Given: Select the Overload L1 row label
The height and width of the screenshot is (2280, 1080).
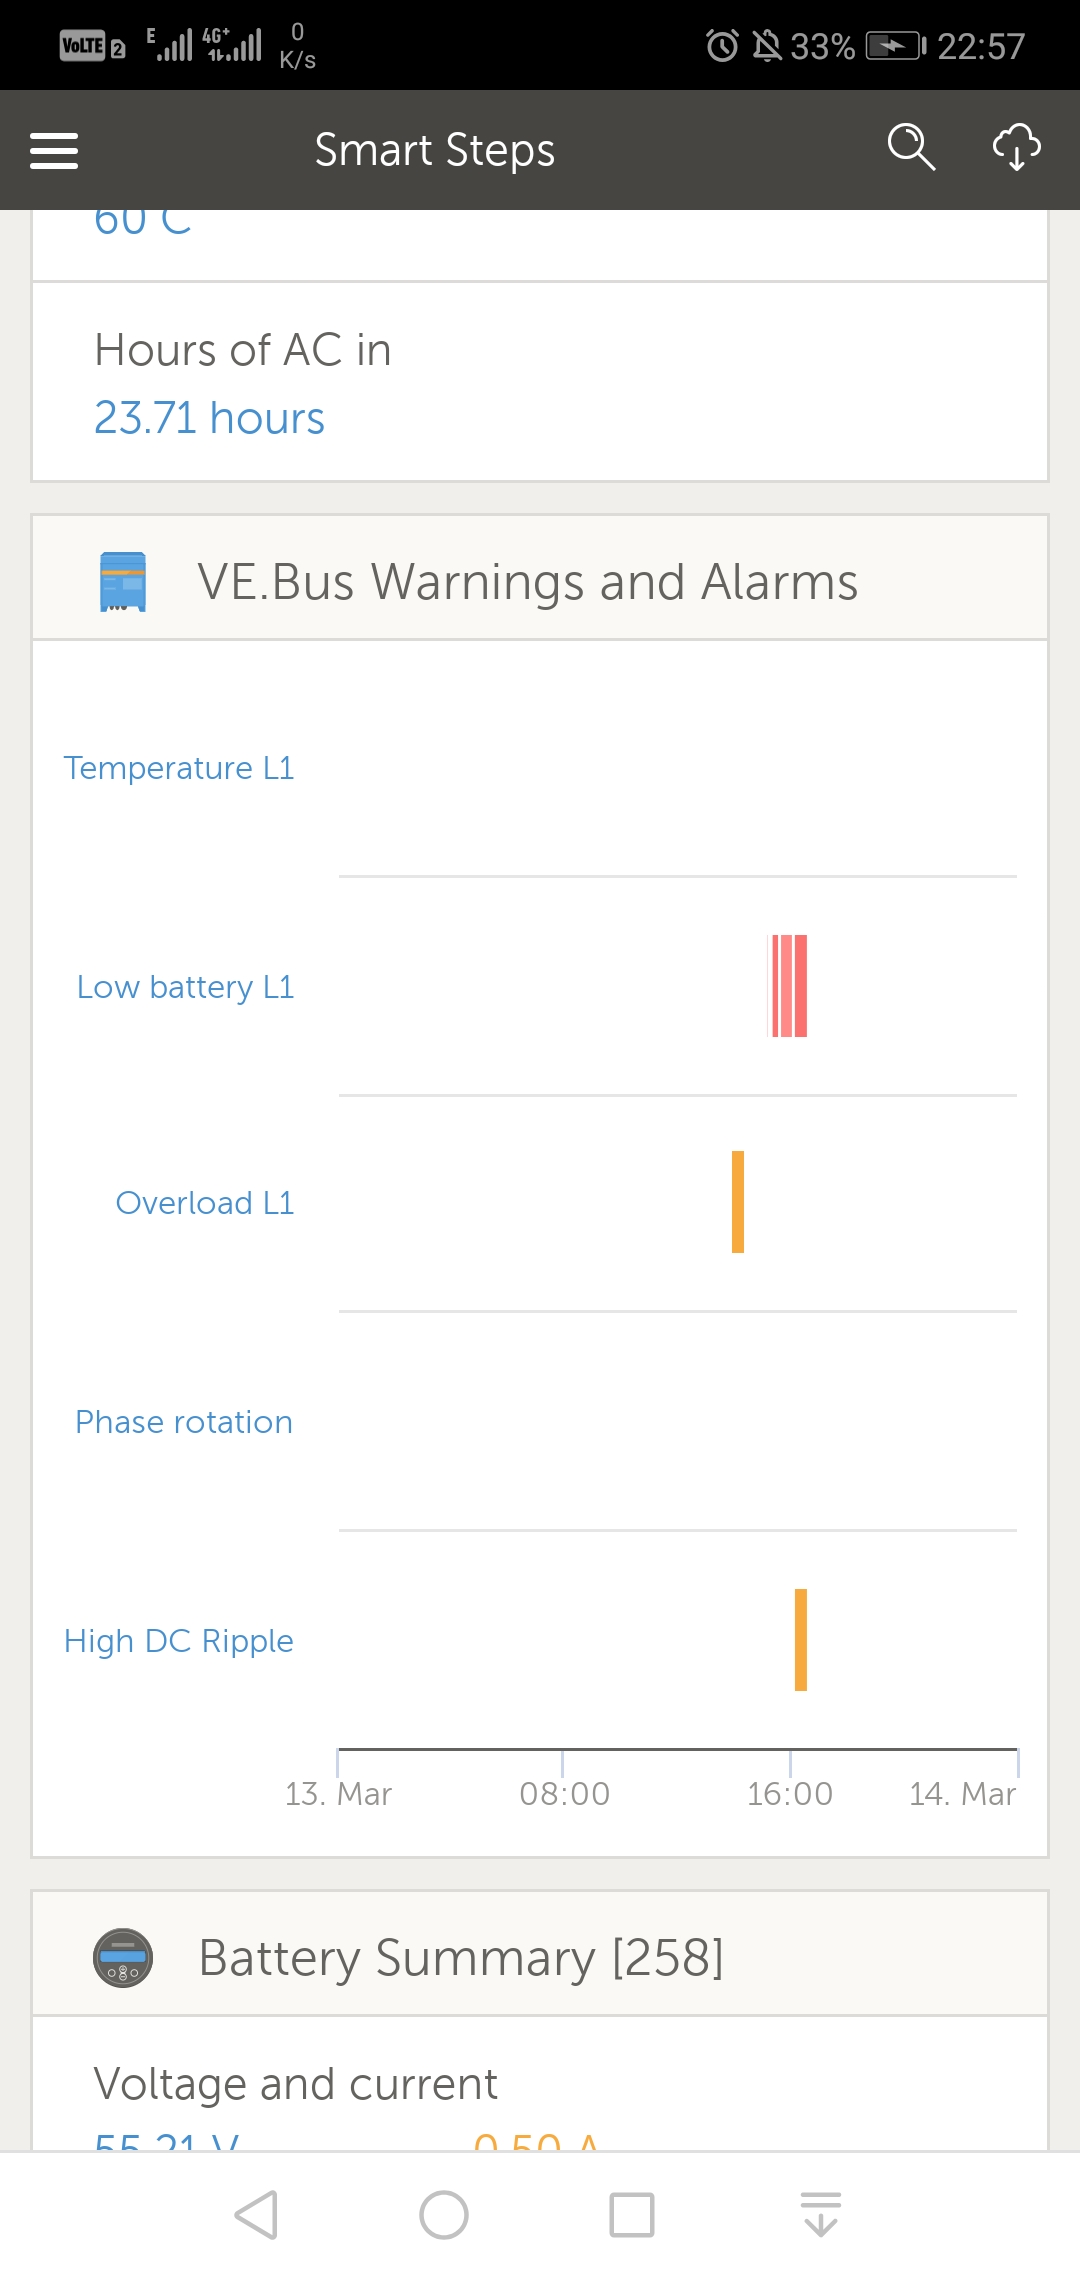Looking at the screenshot, I should pyautogui.click(x=205, y=1203).
